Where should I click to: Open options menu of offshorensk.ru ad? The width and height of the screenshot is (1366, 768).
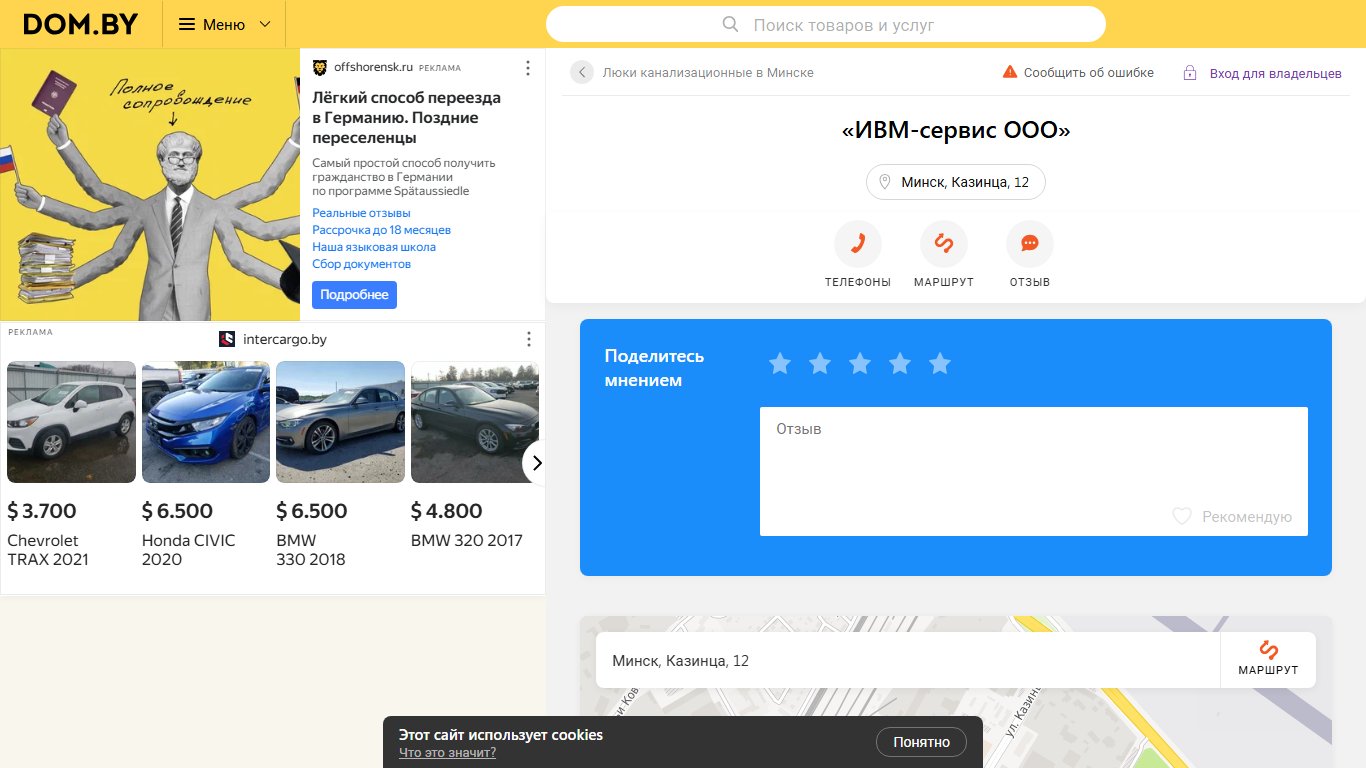point(528,68)
